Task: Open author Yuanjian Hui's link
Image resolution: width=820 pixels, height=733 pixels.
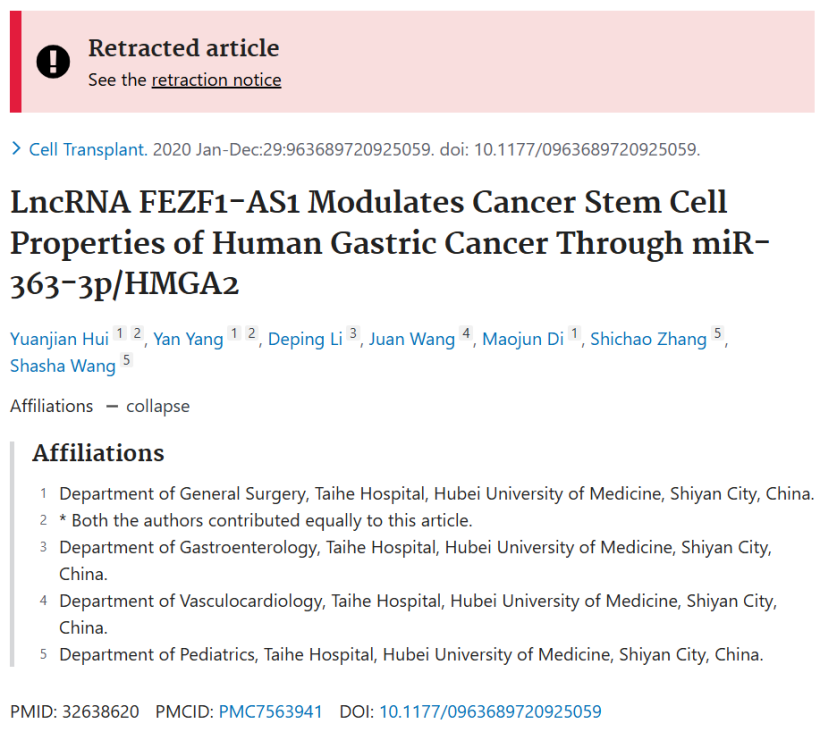Action: [60, 339]
